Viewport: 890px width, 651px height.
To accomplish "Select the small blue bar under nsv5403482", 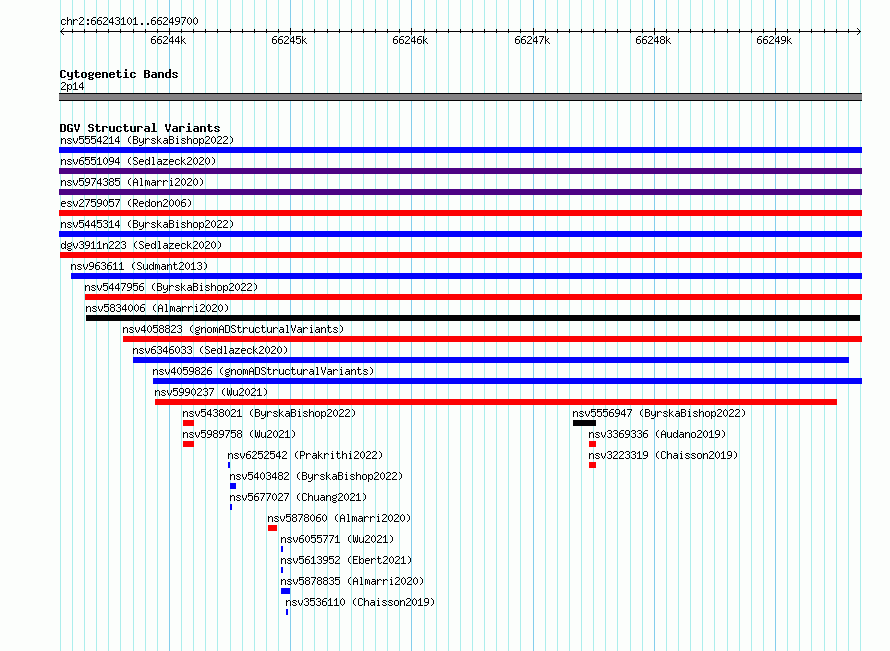I will (x=233, y=486).
